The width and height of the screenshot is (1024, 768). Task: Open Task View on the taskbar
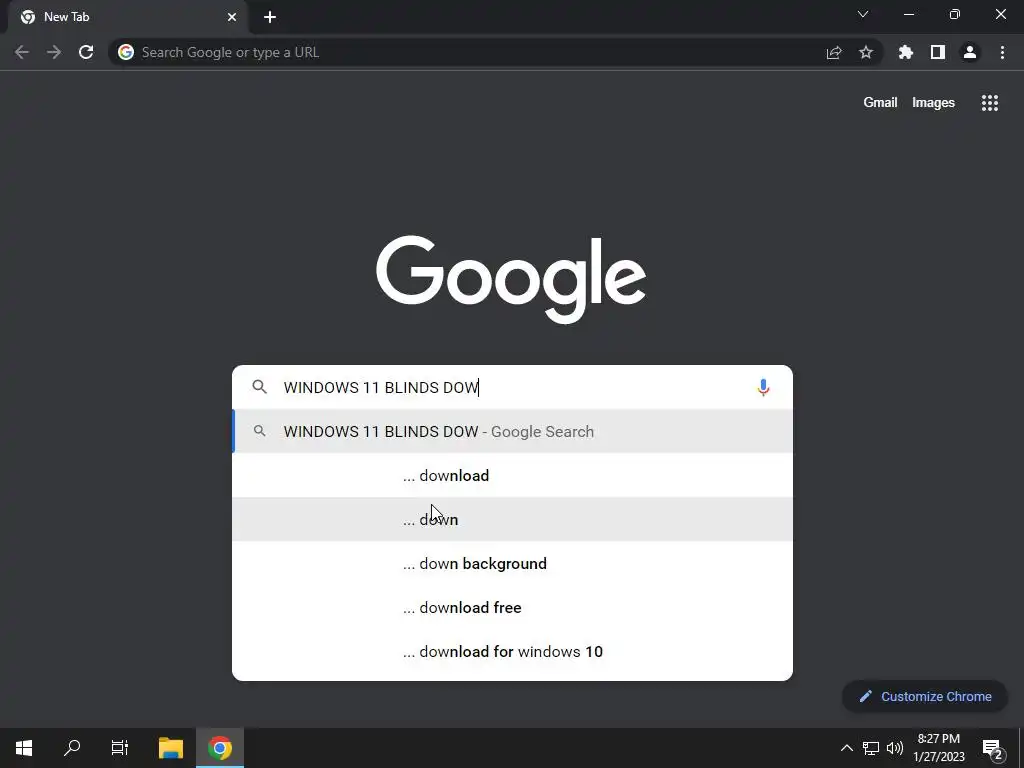pos(120,748)
